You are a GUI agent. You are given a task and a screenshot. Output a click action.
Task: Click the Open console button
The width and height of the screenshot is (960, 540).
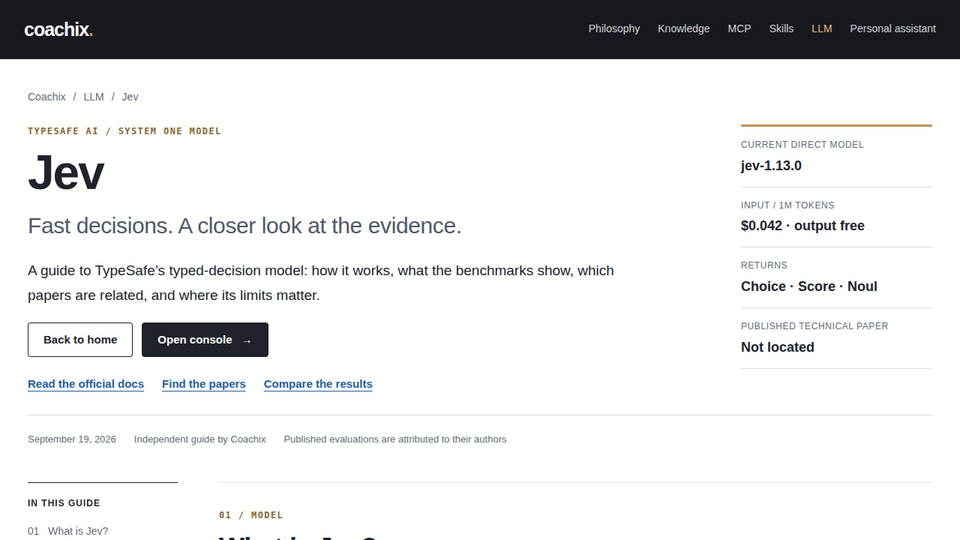pos(205,340)
